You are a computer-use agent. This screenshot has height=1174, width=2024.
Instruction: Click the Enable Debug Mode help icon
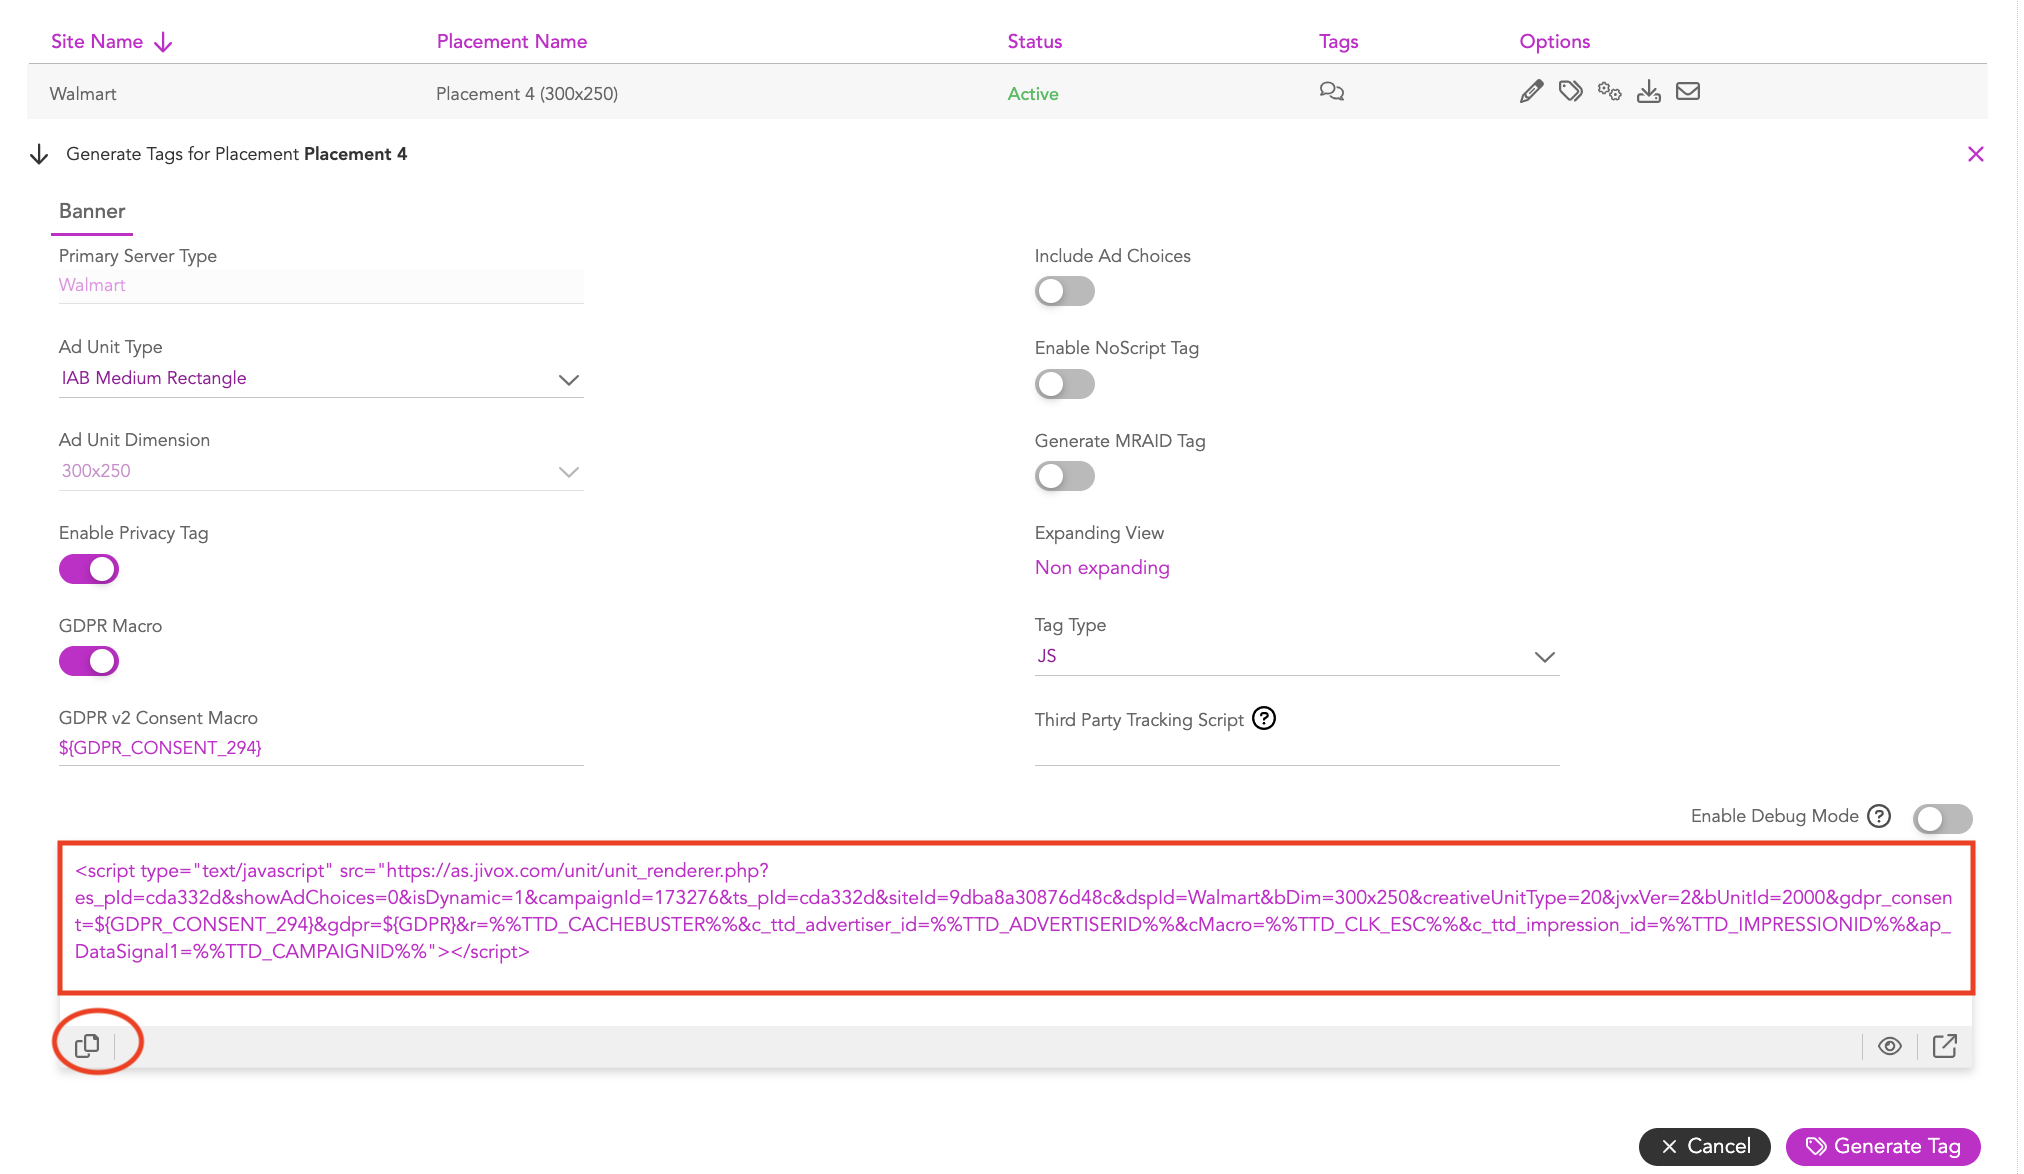1879,816
